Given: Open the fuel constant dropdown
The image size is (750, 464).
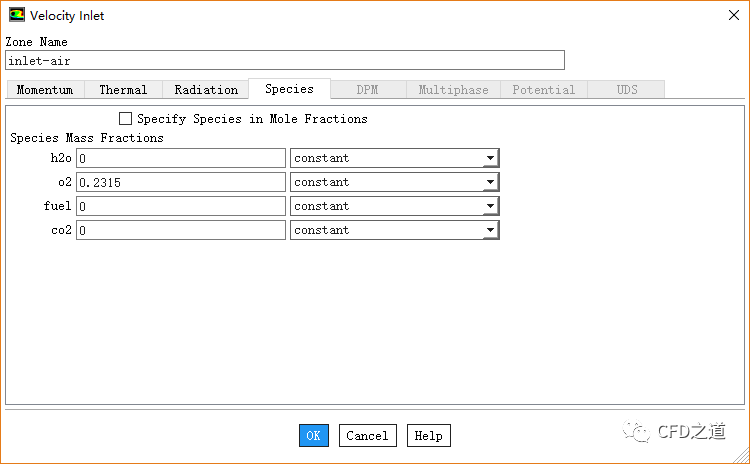Looking at the screenshot, I should [395, 206].
